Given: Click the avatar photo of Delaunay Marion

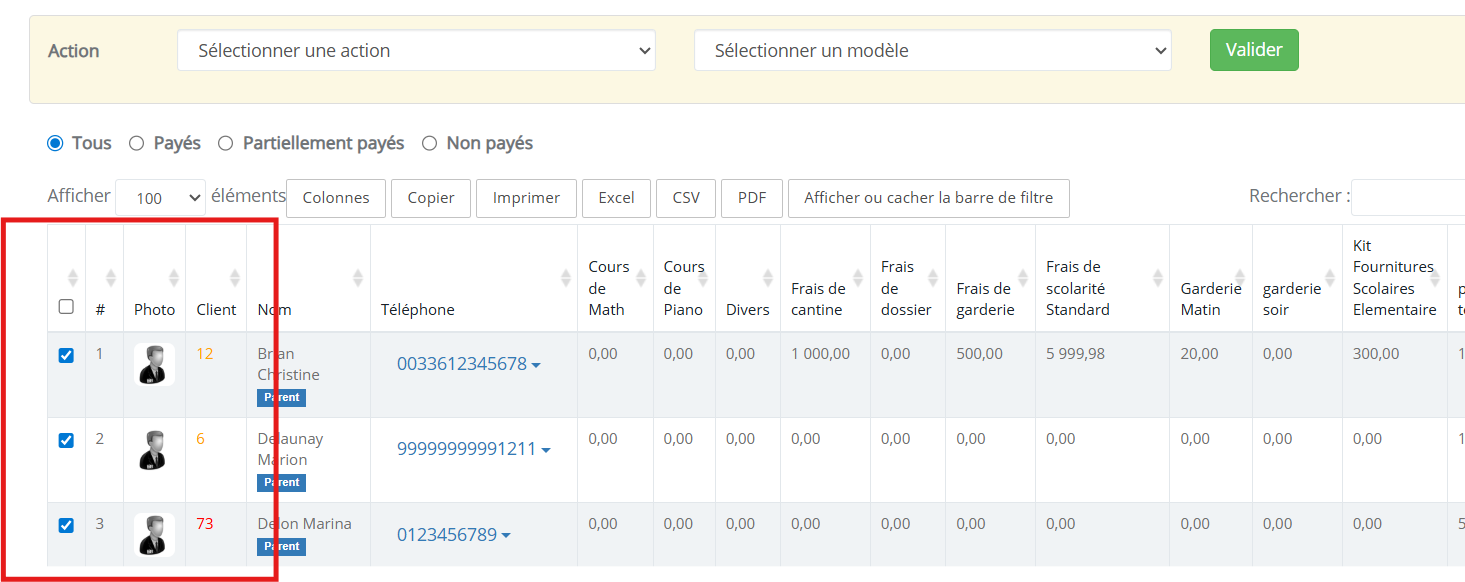Looking at the screenshot, I should (154, 450).
